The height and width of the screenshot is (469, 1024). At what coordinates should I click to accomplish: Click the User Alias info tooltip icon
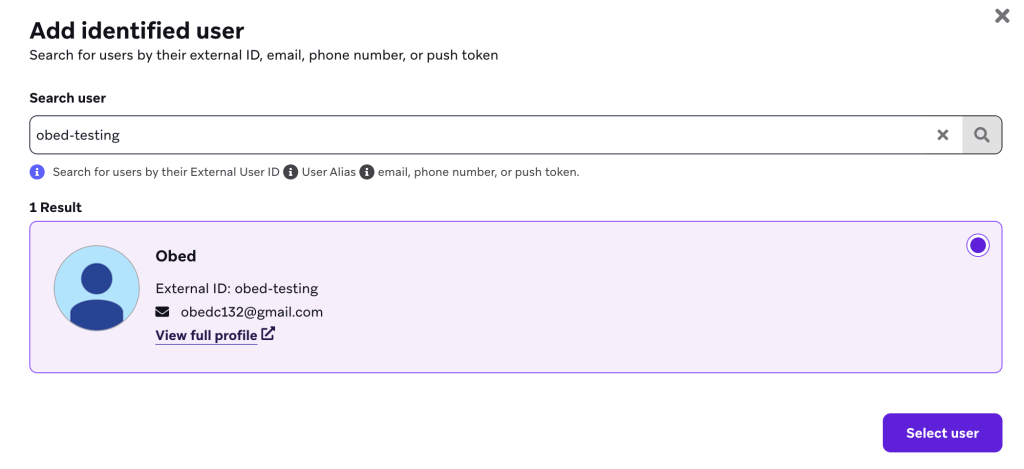point(367,172)
